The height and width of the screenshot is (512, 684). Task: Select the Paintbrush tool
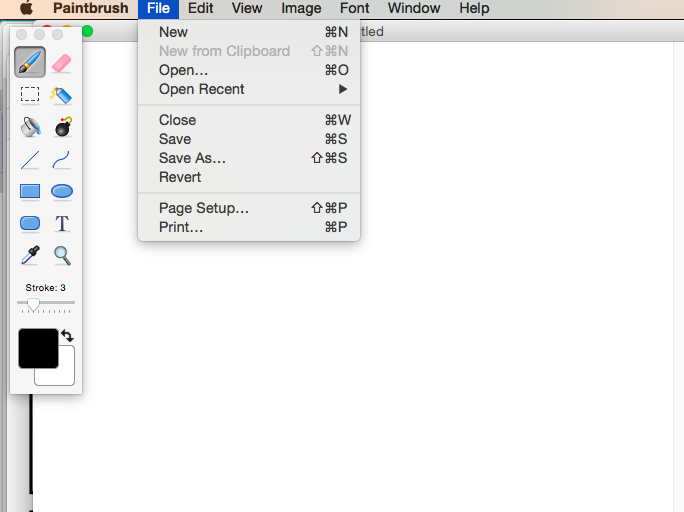(30, 62)
